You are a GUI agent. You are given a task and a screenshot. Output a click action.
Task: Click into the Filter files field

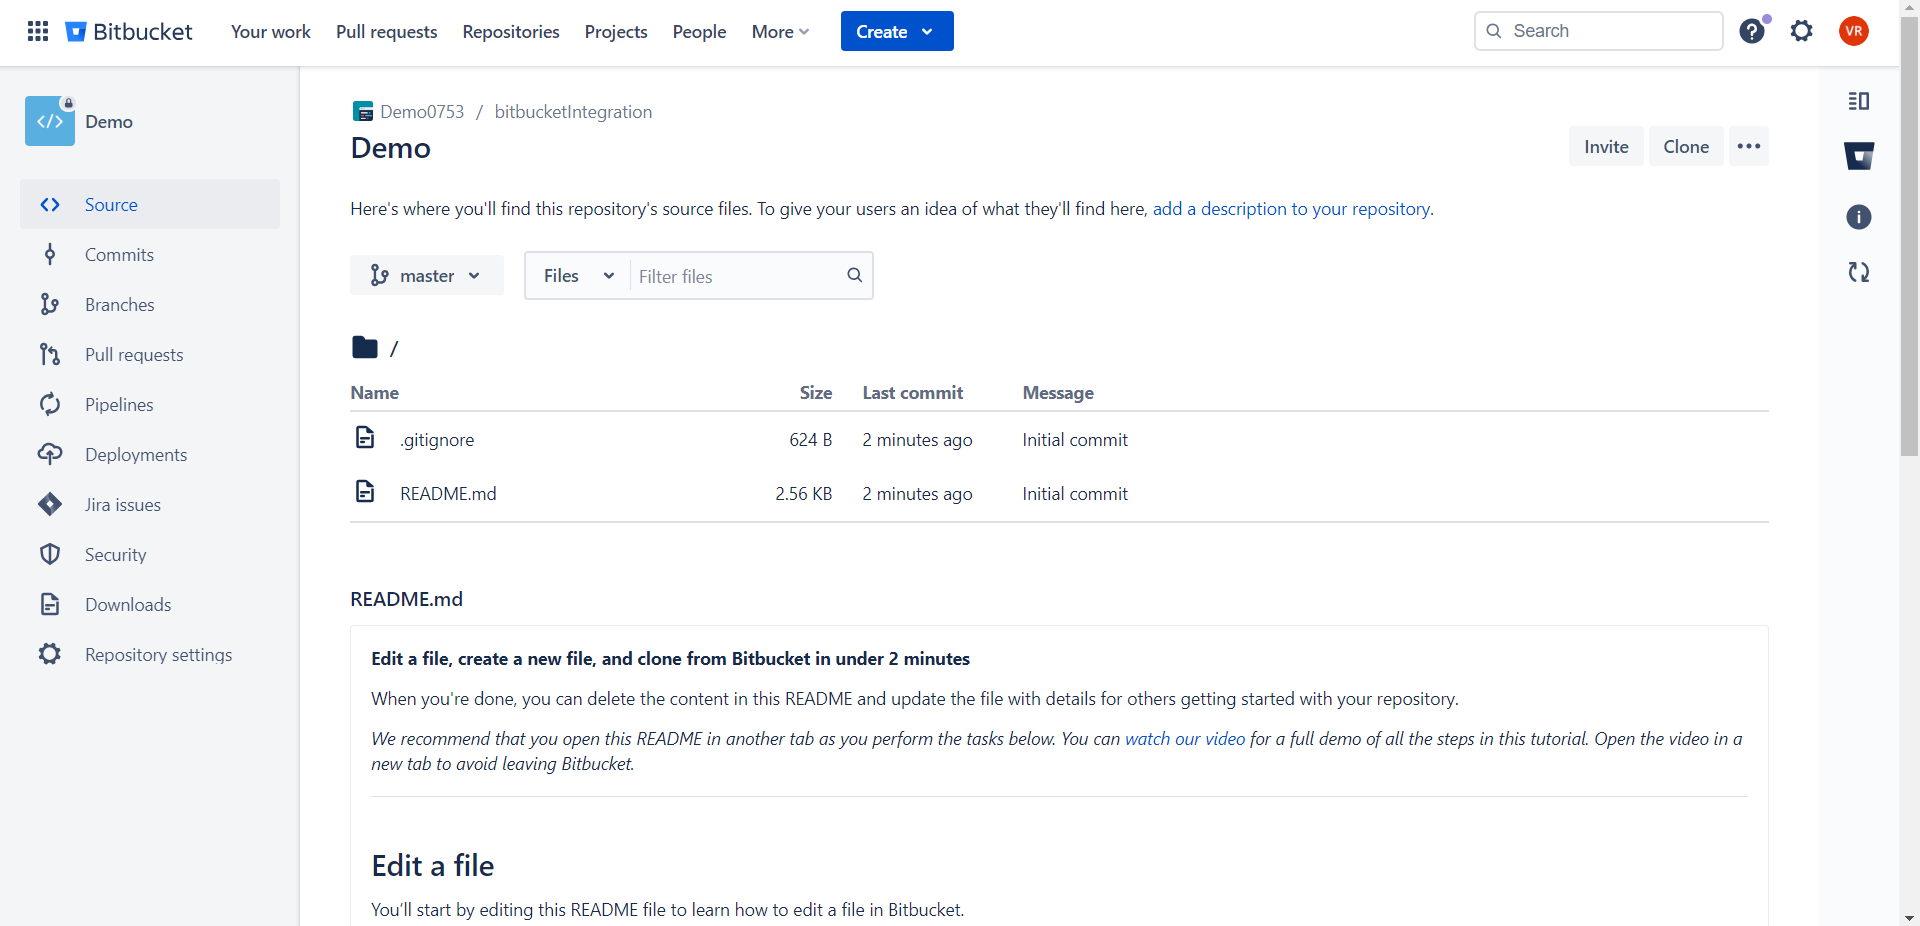click(x=737, y=276)
